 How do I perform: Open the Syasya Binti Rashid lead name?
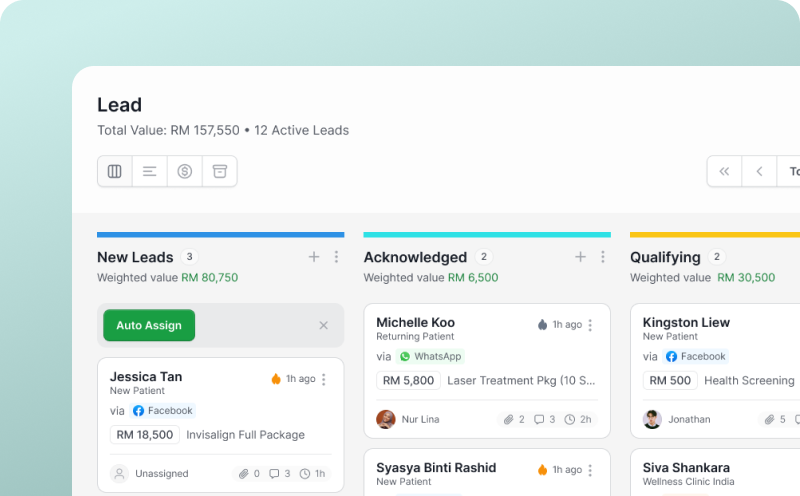[x=436, y=467]
